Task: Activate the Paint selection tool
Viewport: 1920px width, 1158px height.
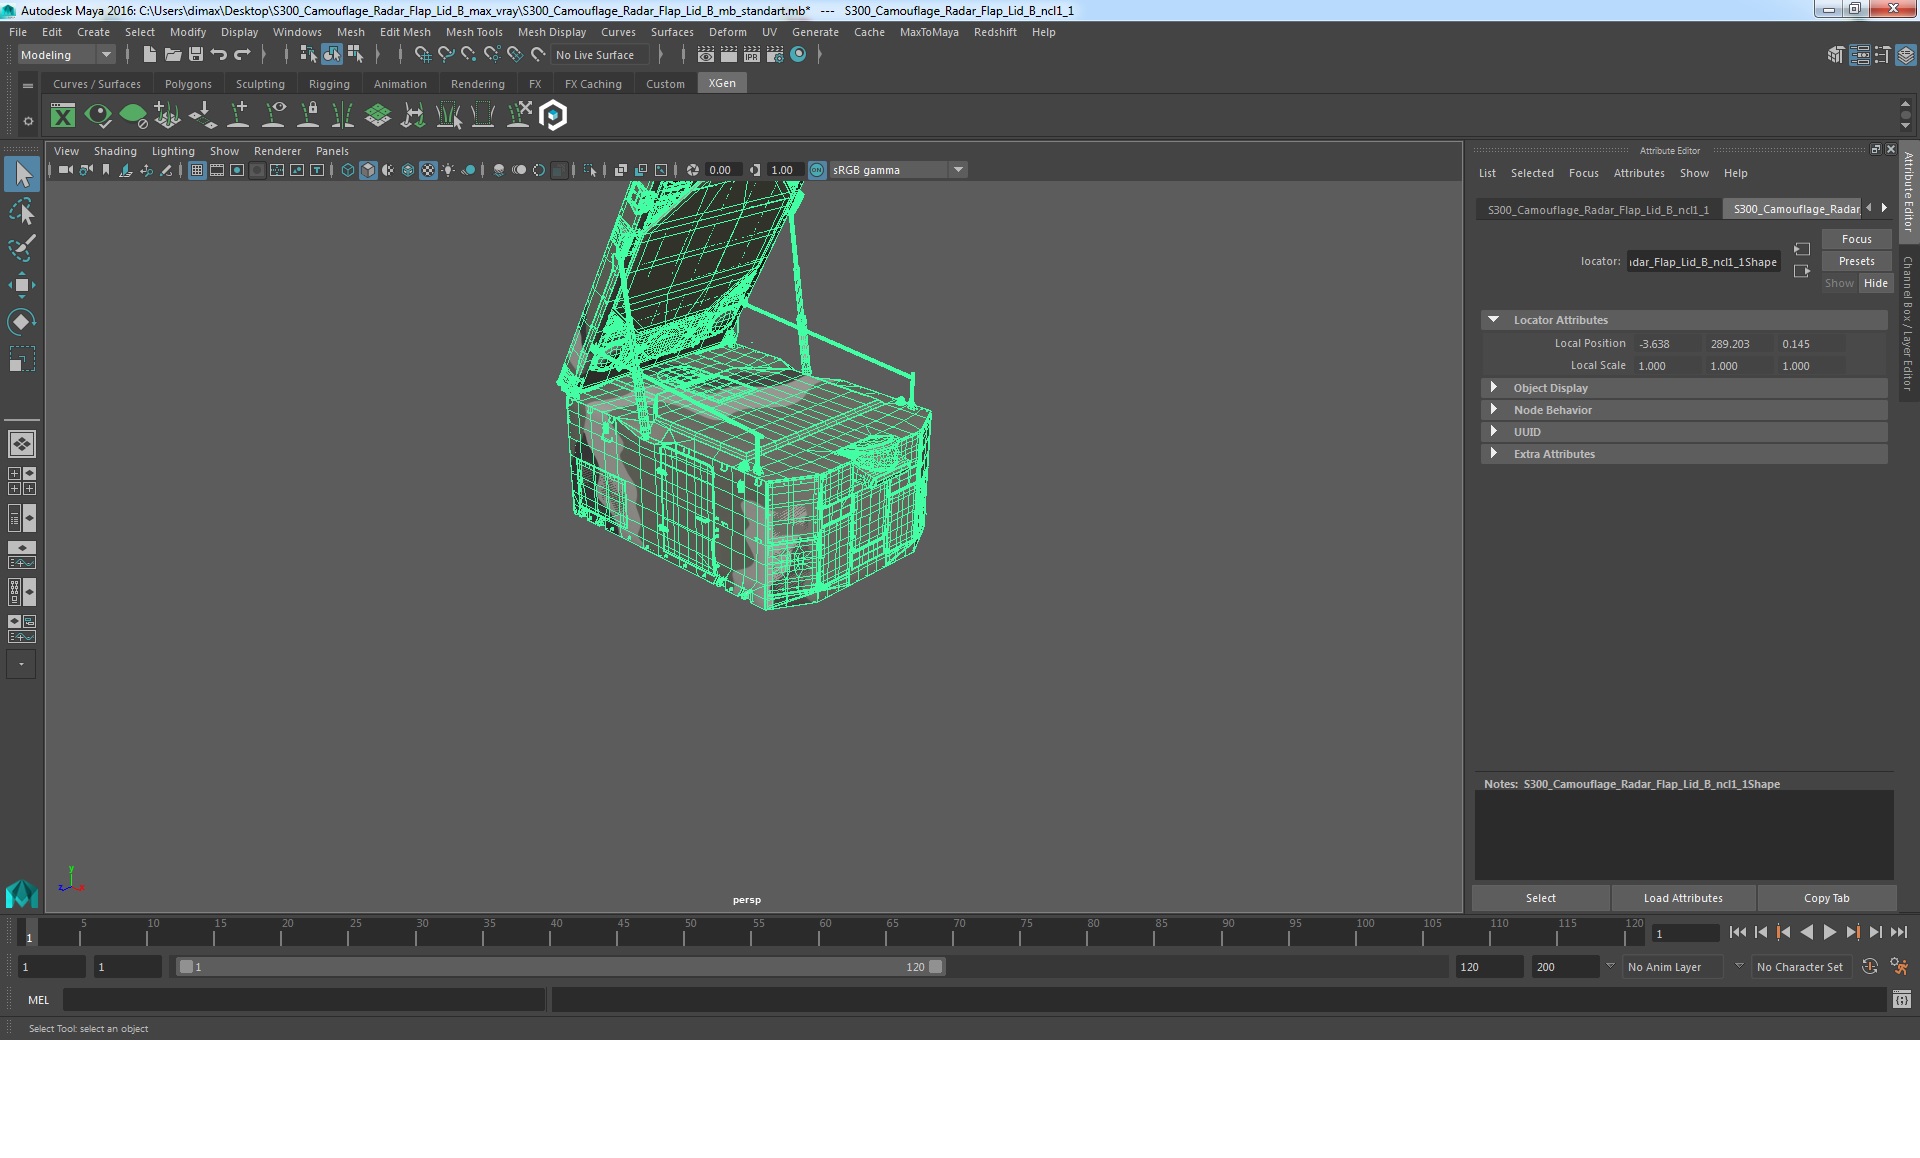Action: point(22,248)
